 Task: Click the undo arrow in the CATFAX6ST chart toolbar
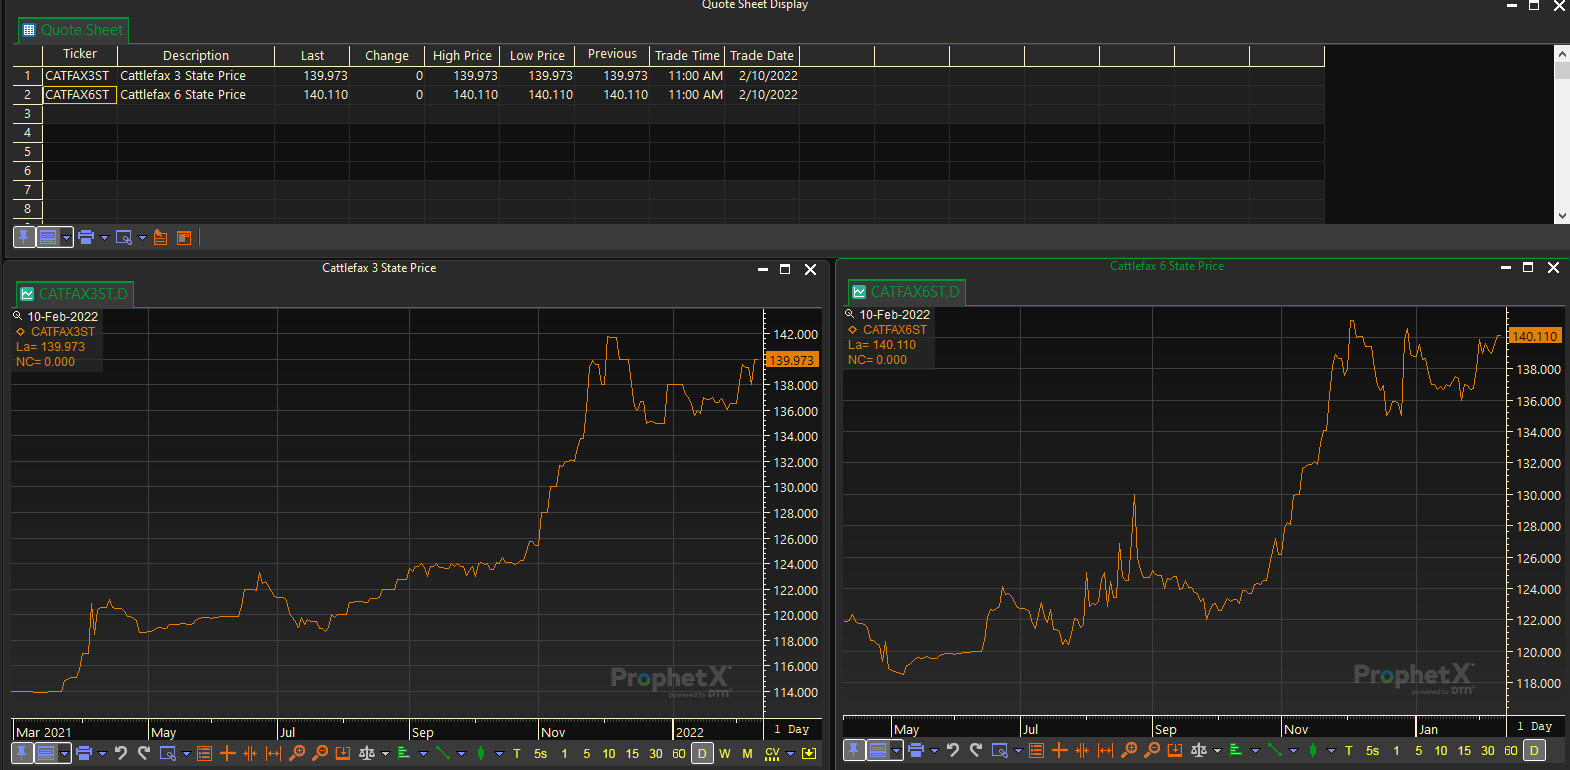[953, 750]
